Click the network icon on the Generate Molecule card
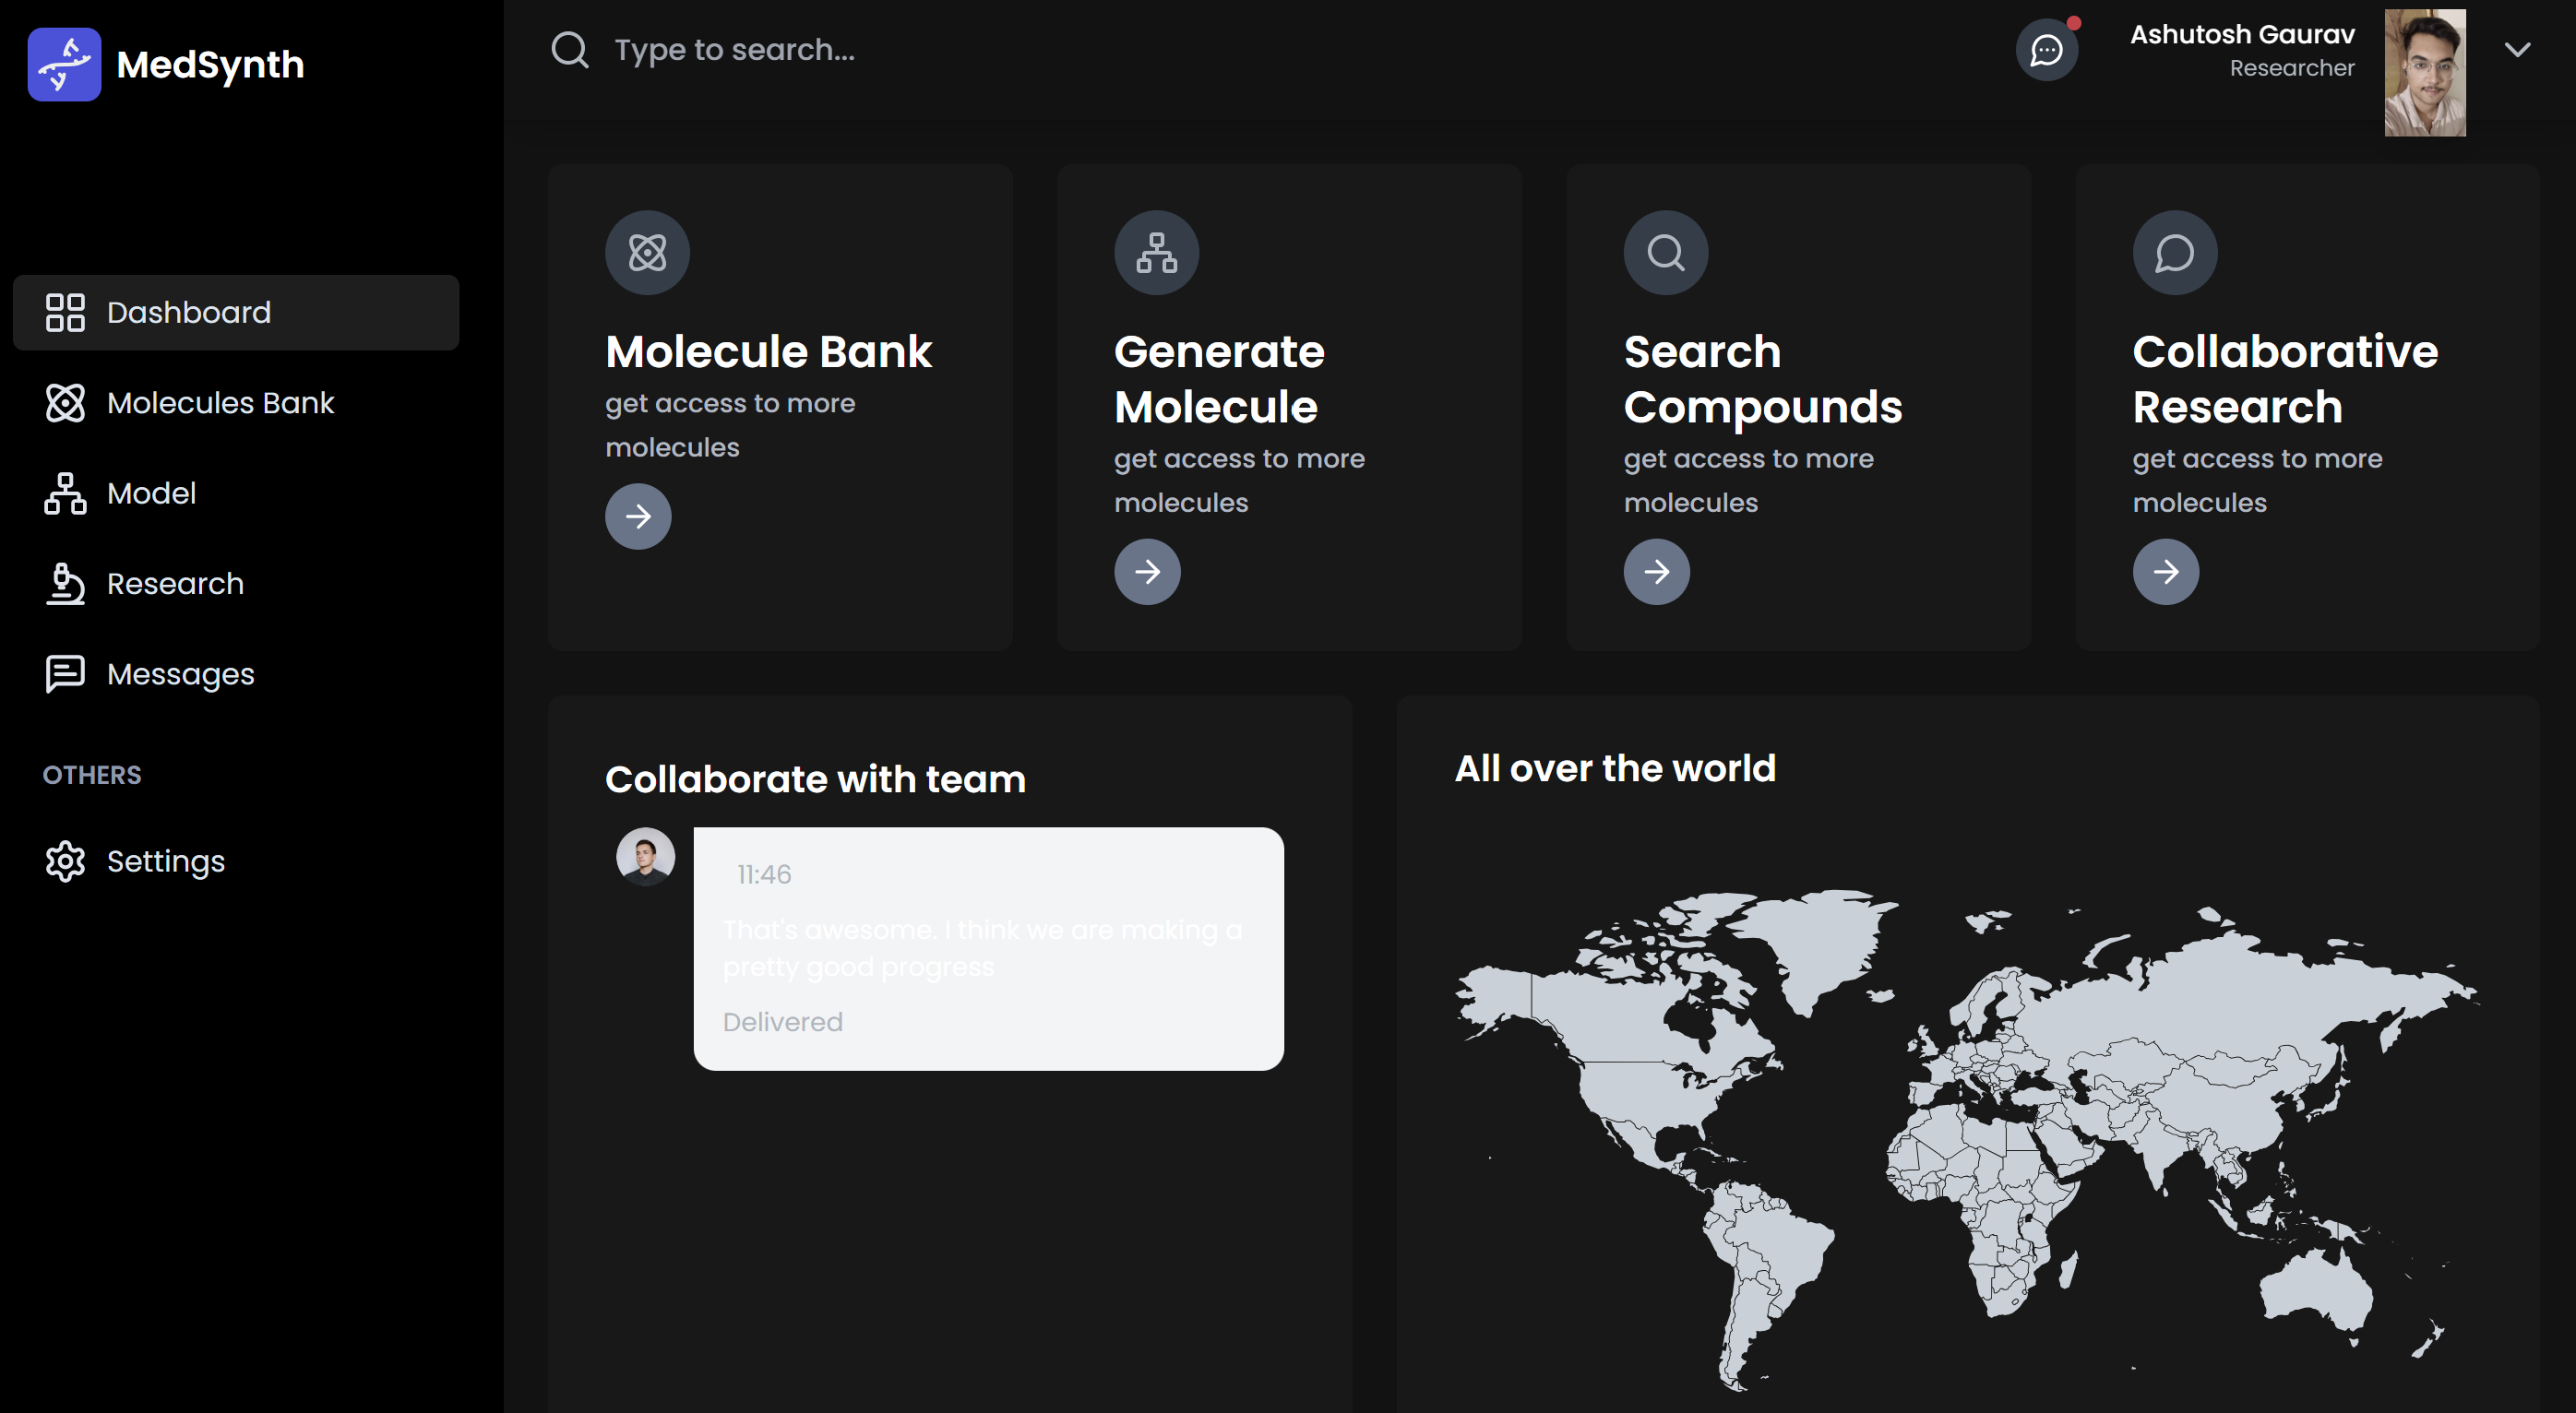2576x1413 pixels. [x=1156, y=252]
